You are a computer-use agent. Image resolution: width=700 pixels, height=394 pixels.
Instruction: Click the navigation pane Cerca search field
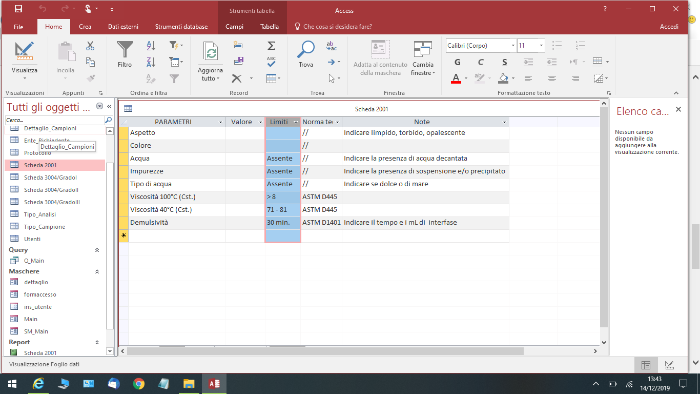click(54, 120)
